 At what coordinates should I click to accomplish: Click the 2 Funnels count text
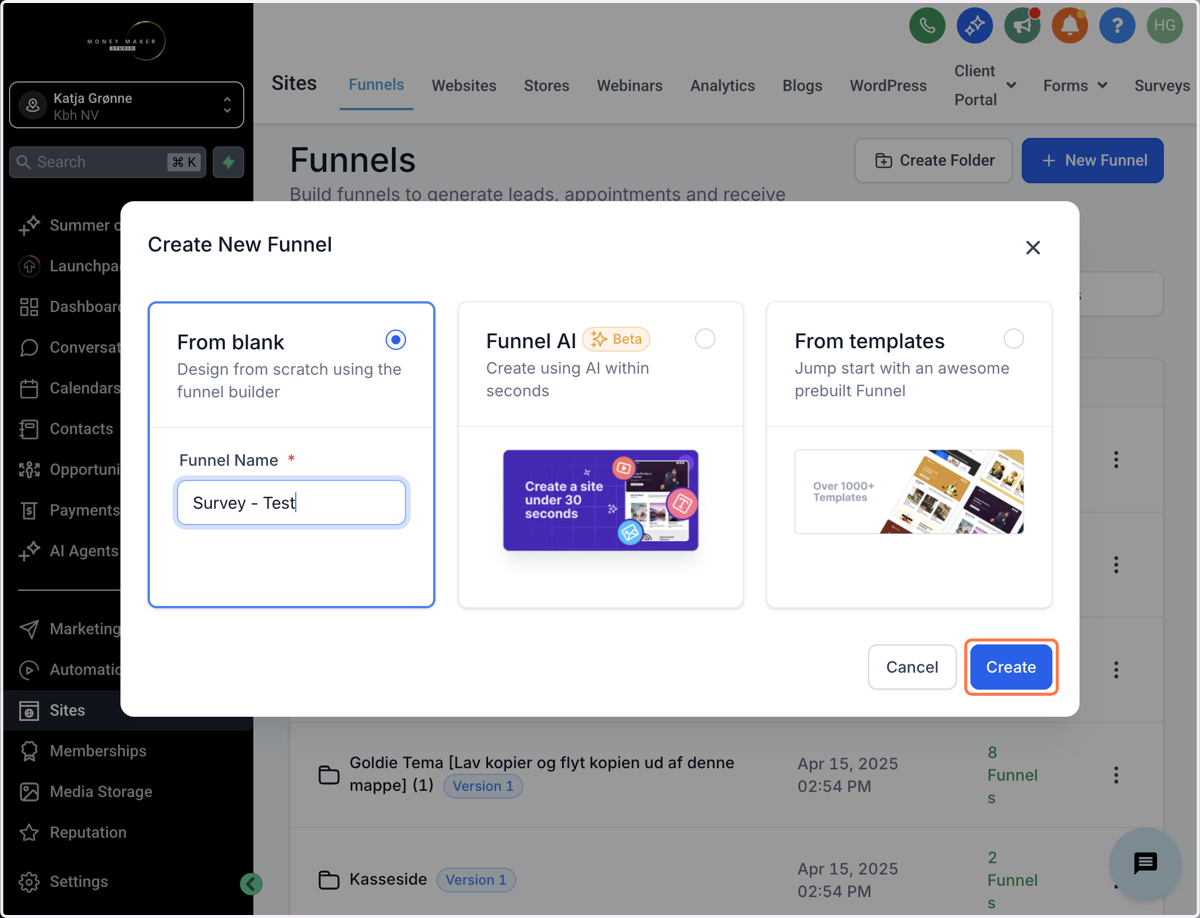click(x=1012, y=880)
